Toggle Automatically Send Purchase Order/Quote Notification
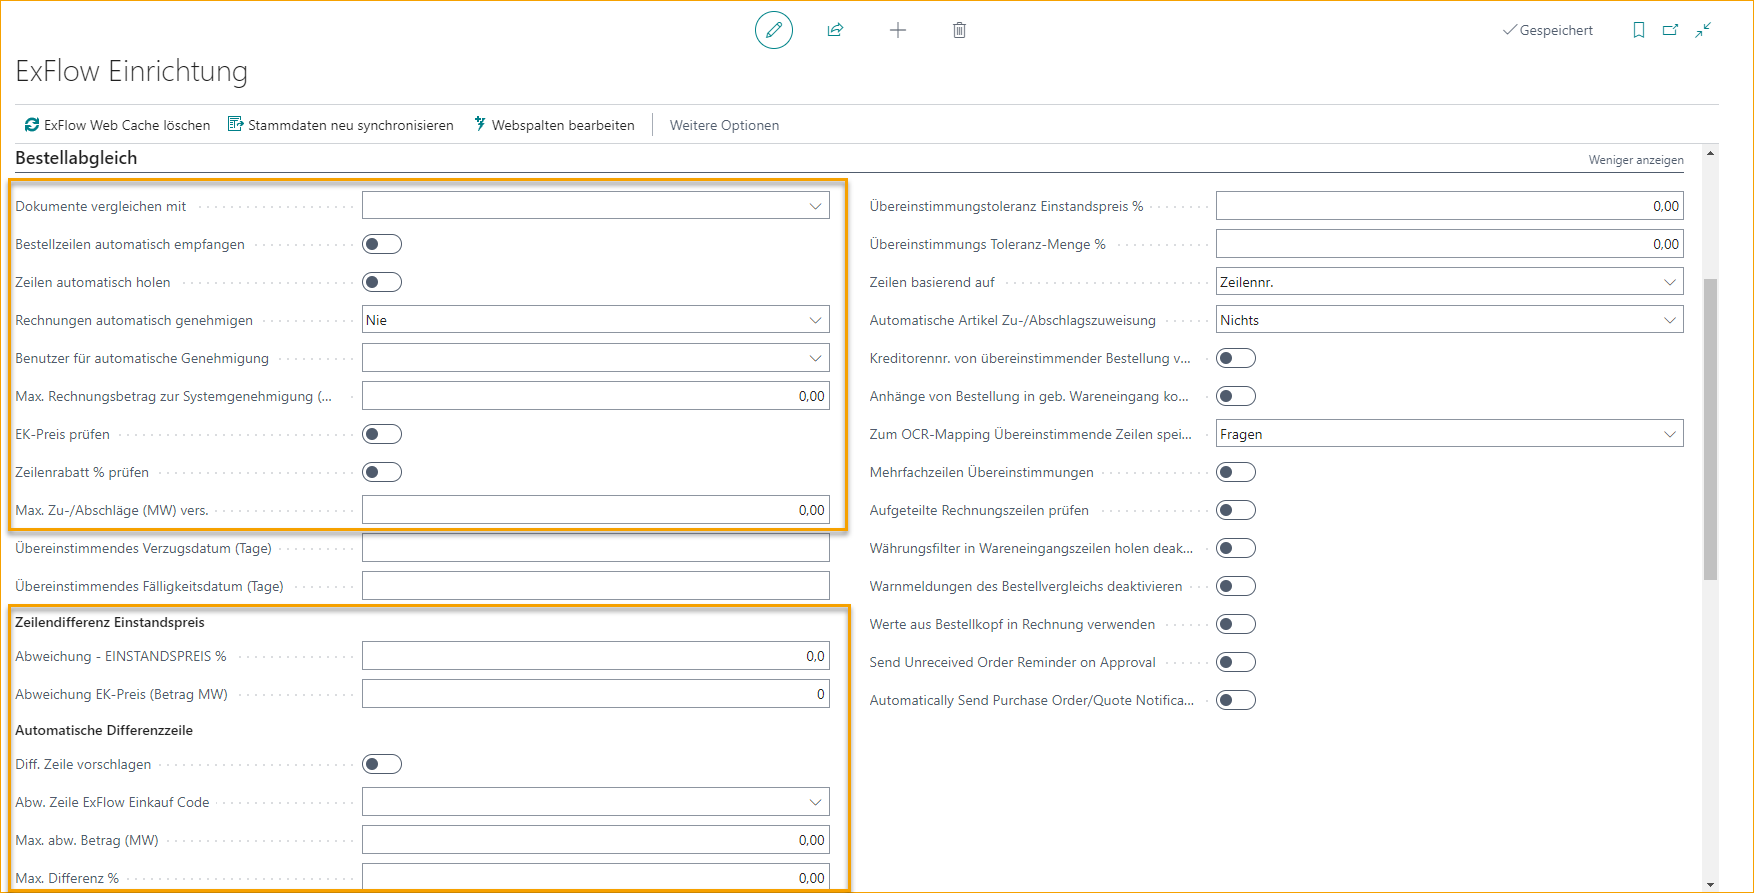The image size is (1754, 893). pos(1236,700)
